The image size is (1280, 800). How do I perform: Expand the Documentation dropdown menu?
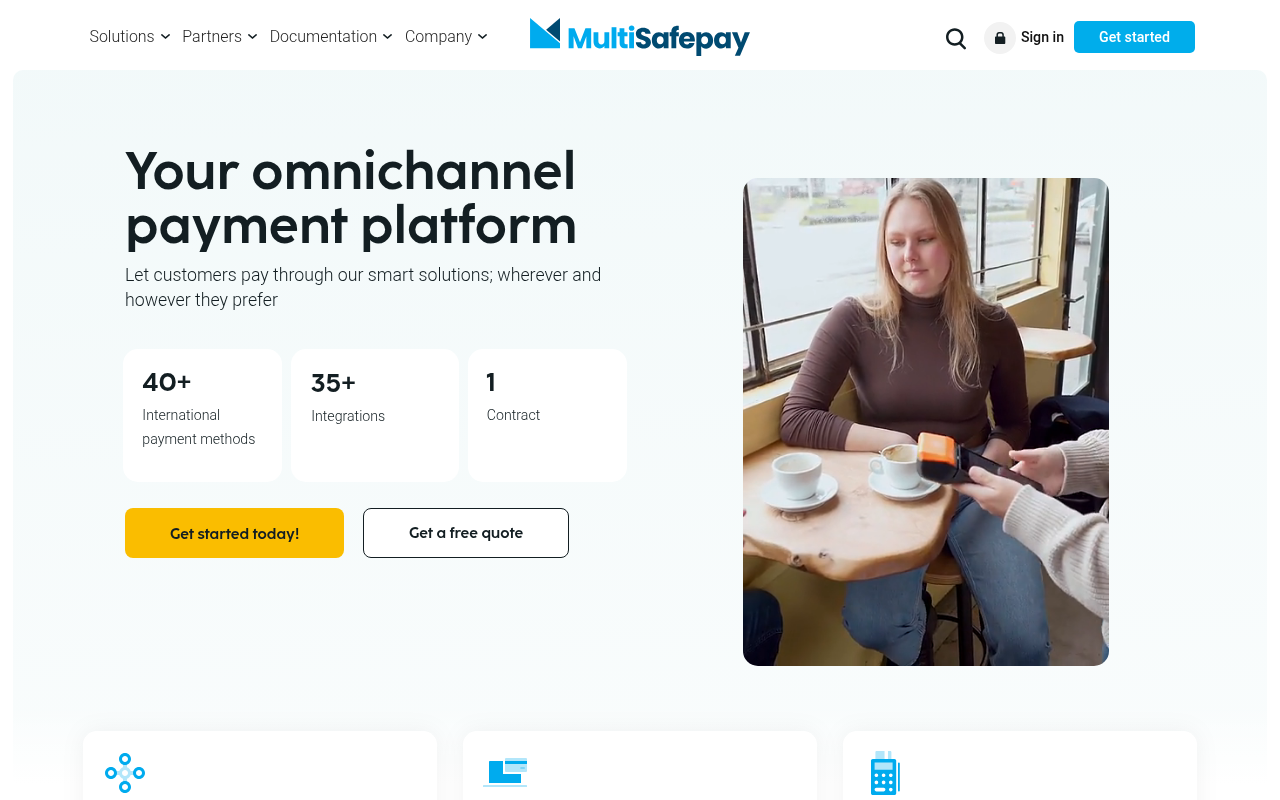[331, 37]
